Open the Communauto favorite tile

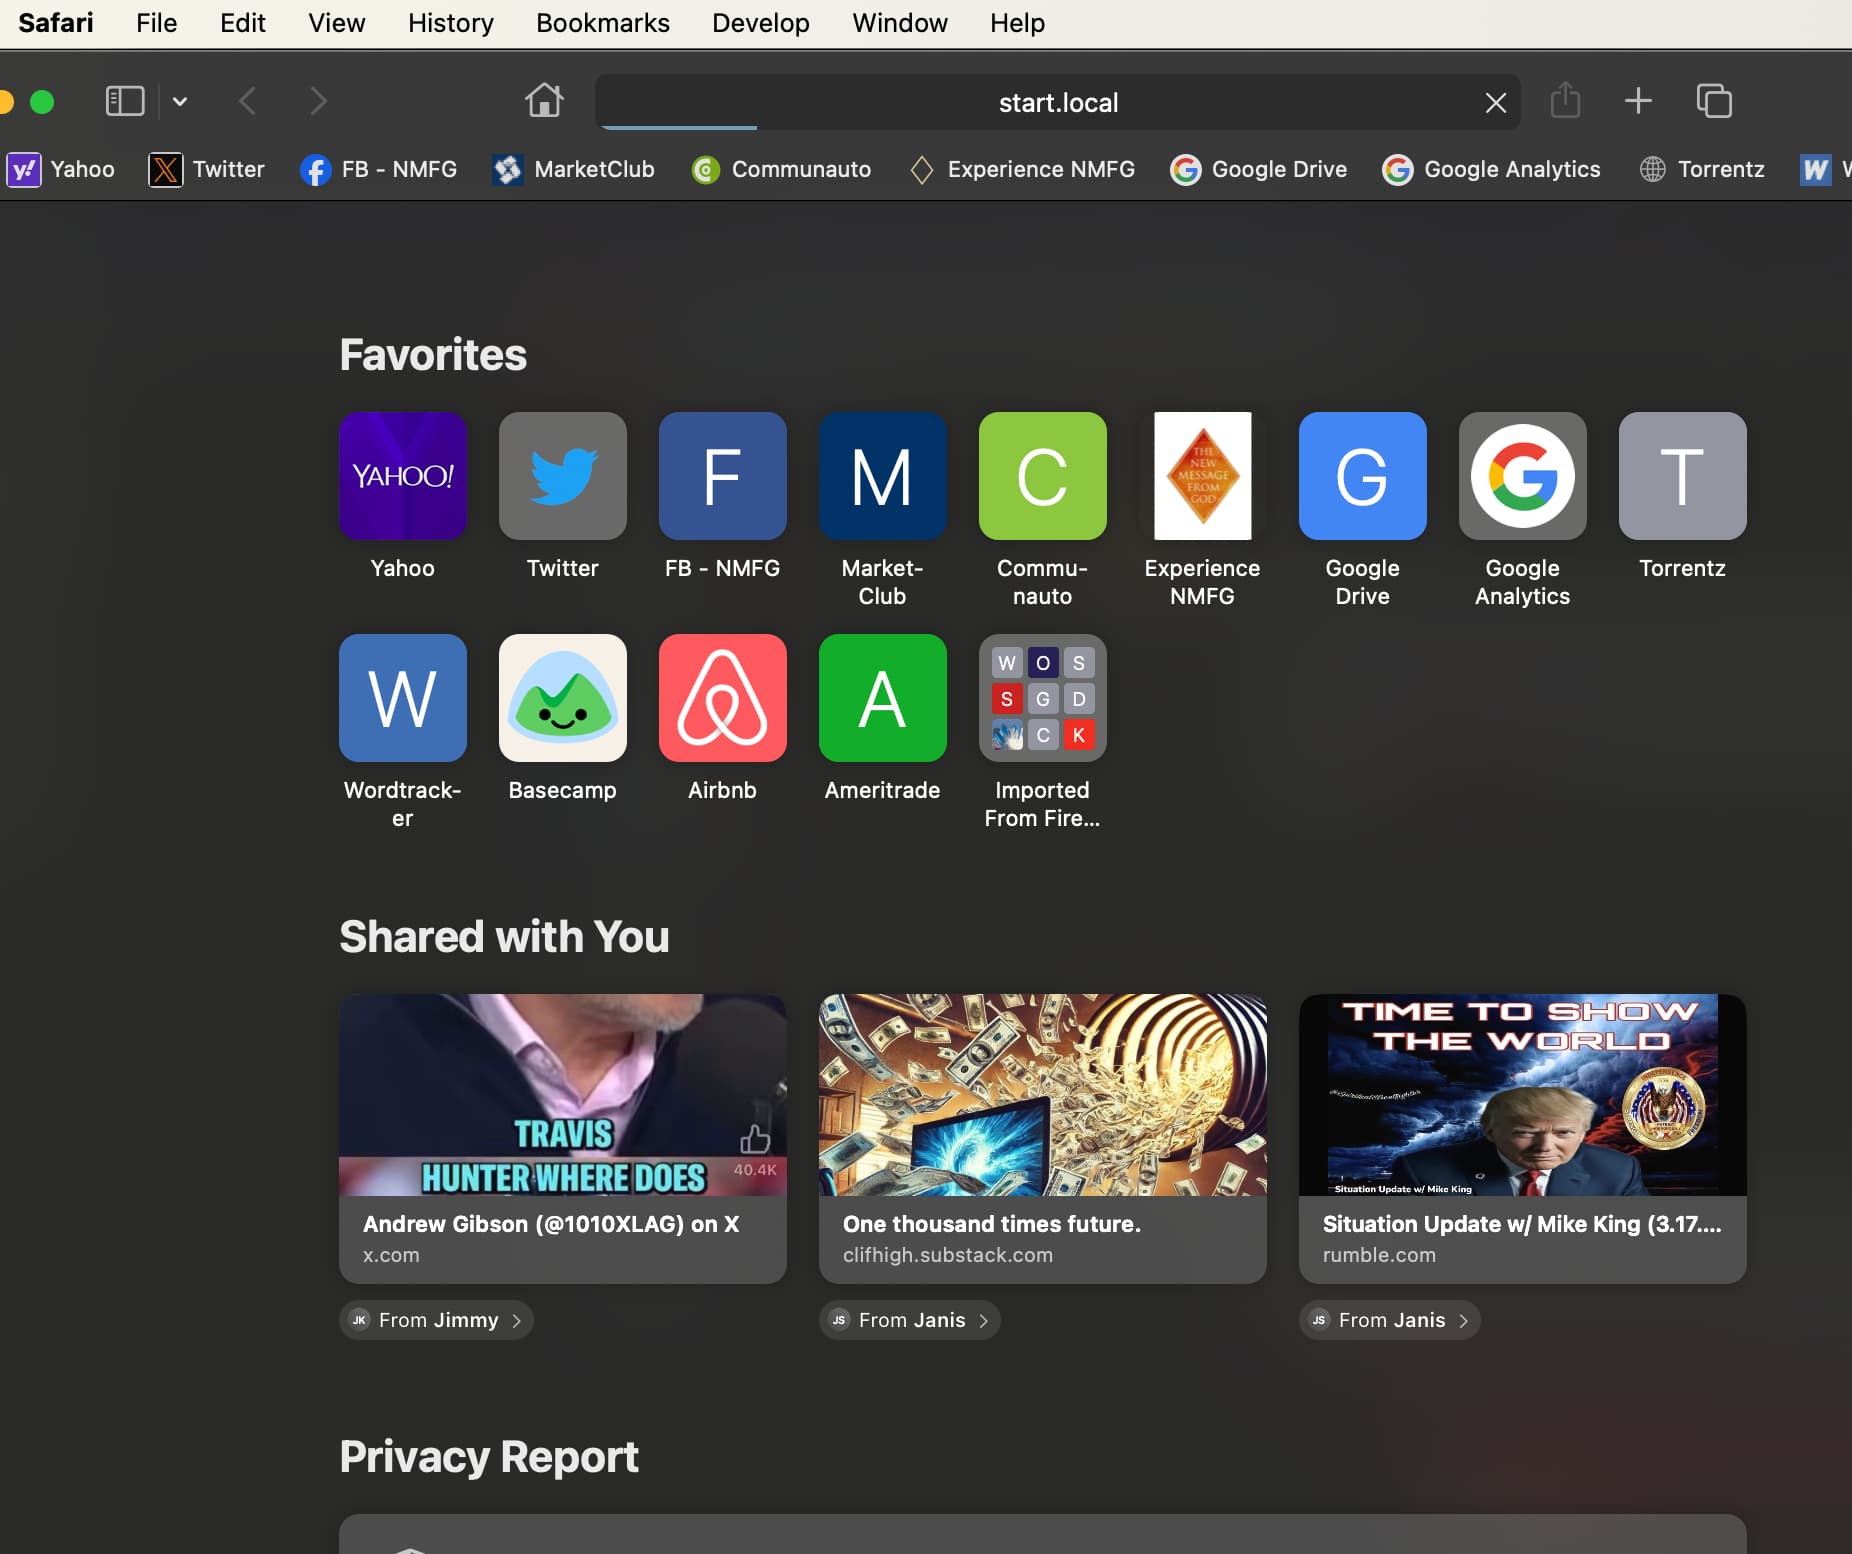tap(1042, 476)
